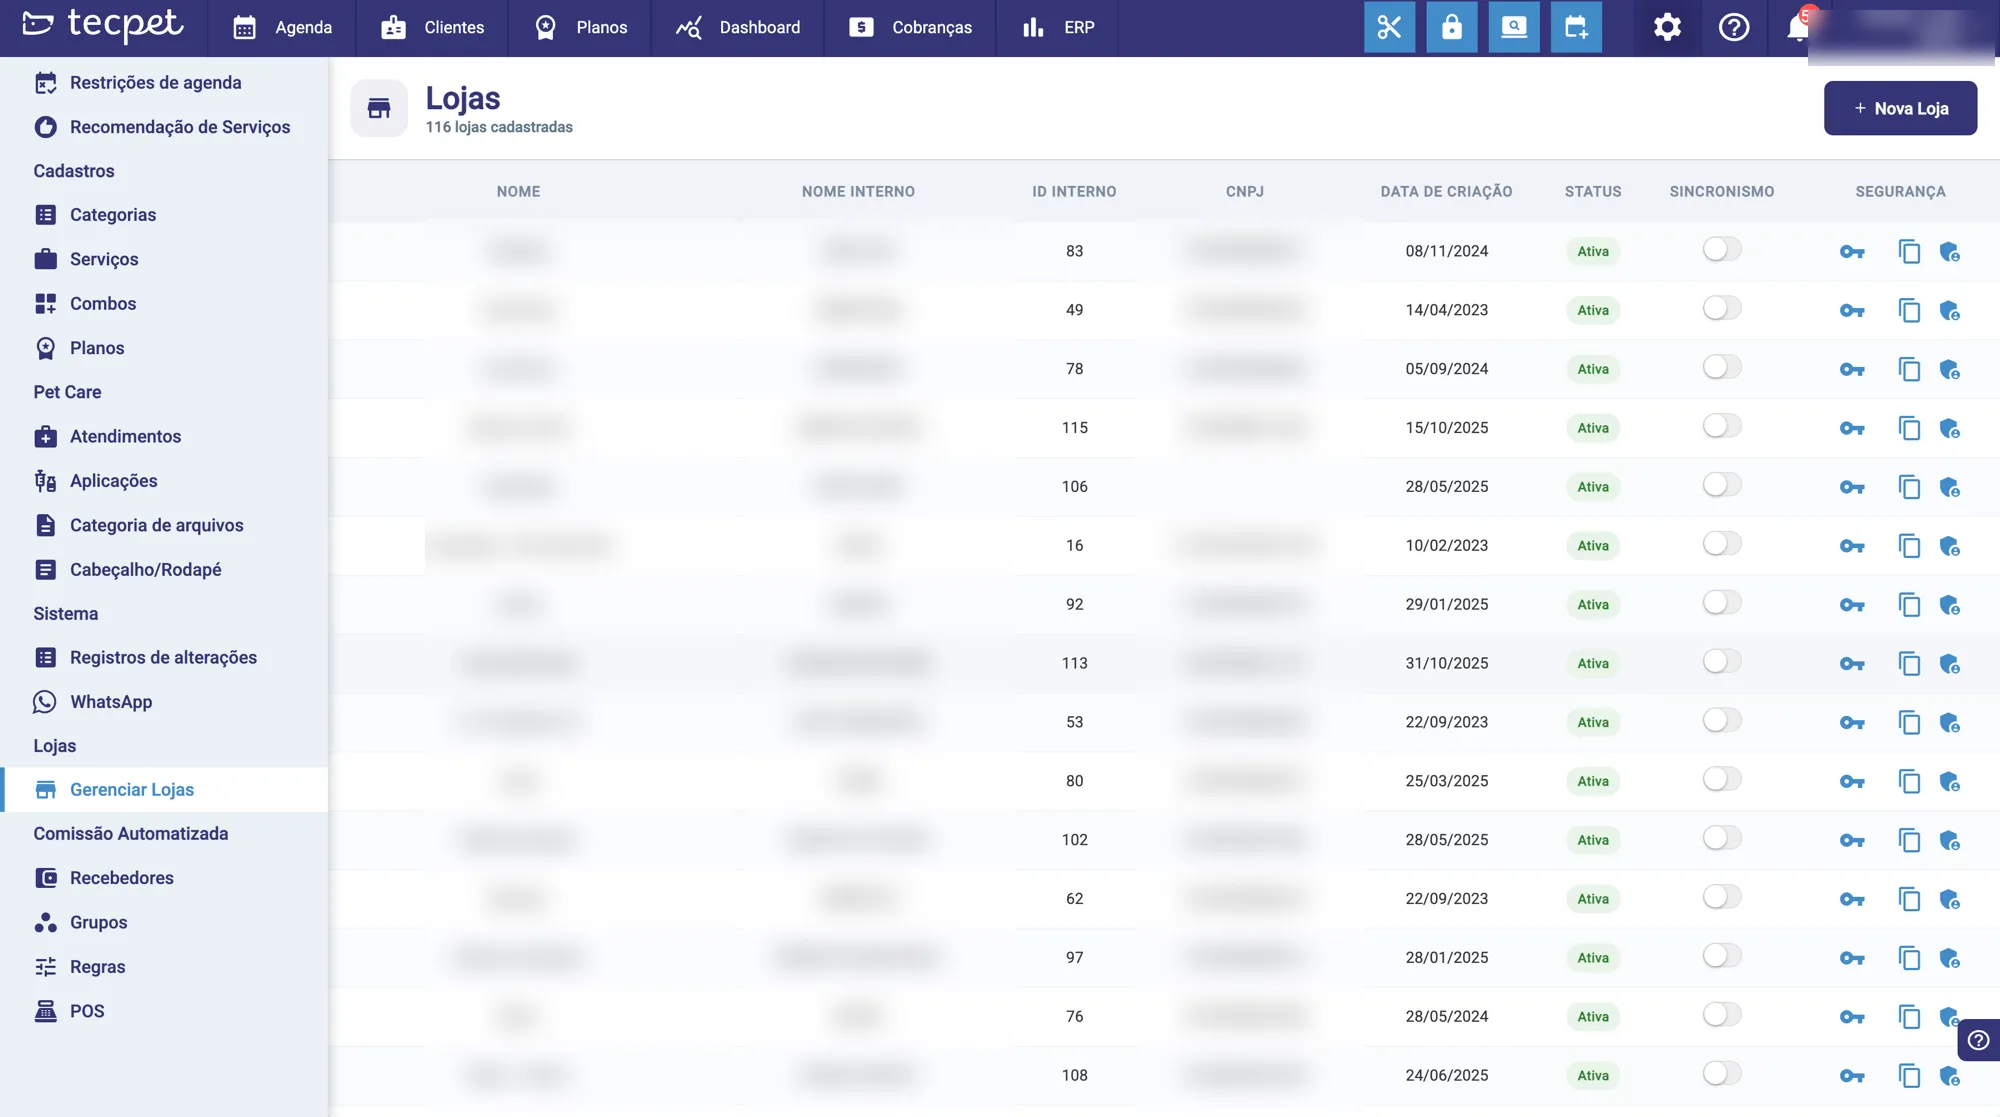Screen dimensions: 2000x1117
Task: Open WhatsApp in the sidebar
Action: point(111,702)
